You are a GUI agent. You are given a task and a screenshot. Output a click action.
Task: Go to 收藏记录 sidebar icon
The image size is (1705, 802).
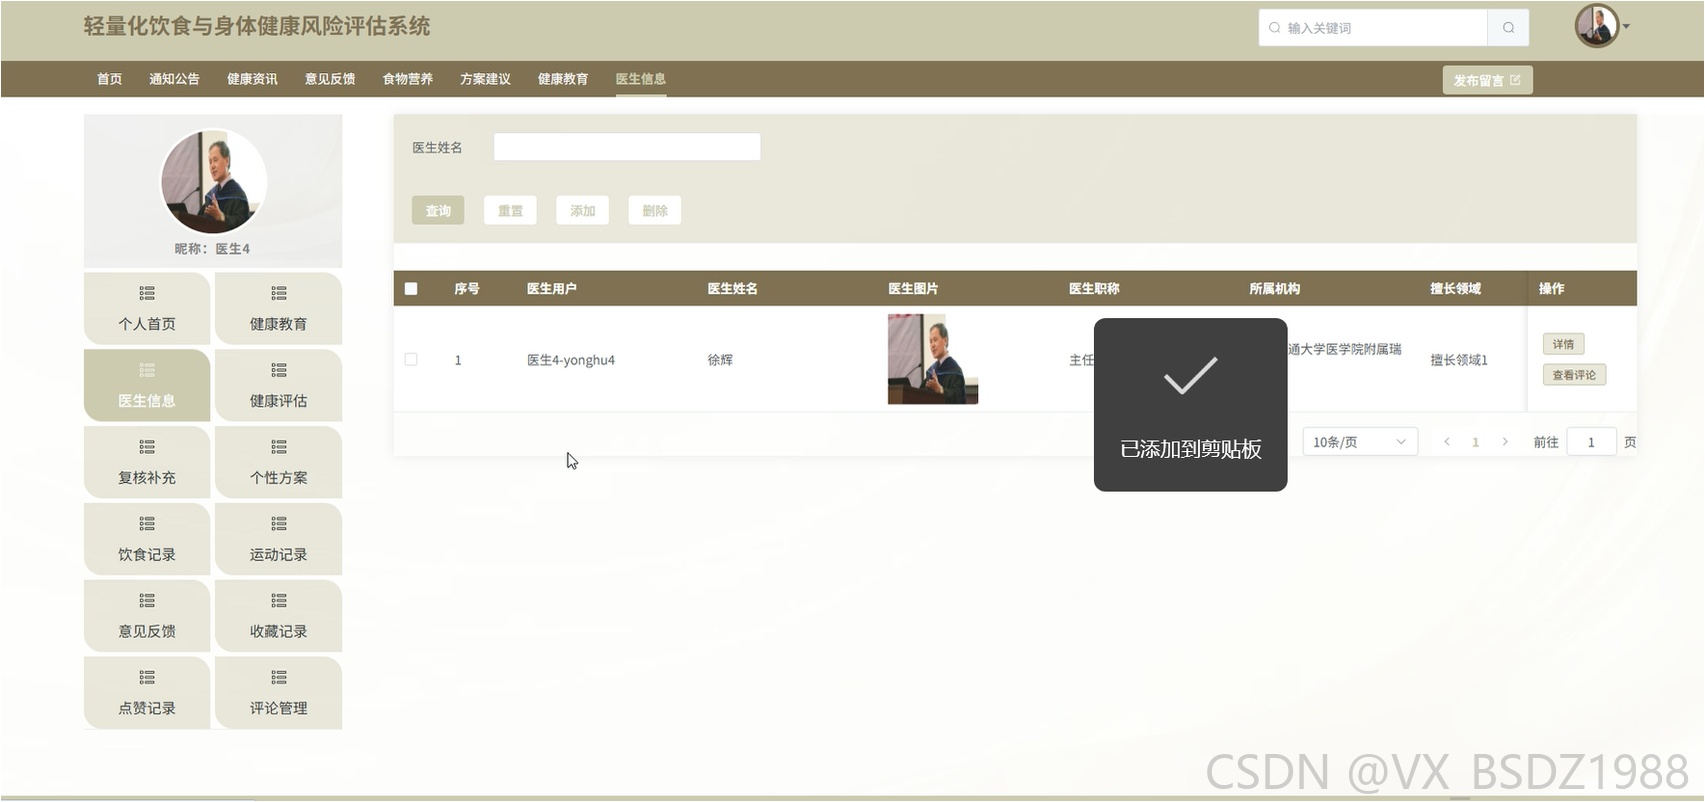coord(278,601)
